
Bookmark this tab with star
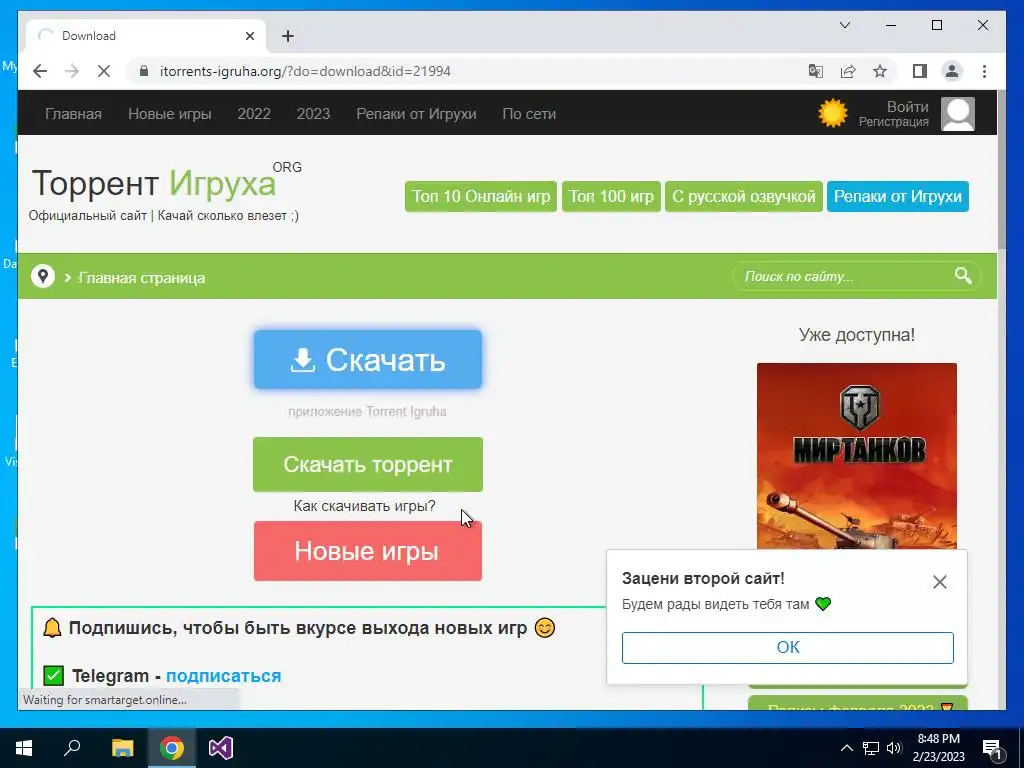(x=880, y=71)
